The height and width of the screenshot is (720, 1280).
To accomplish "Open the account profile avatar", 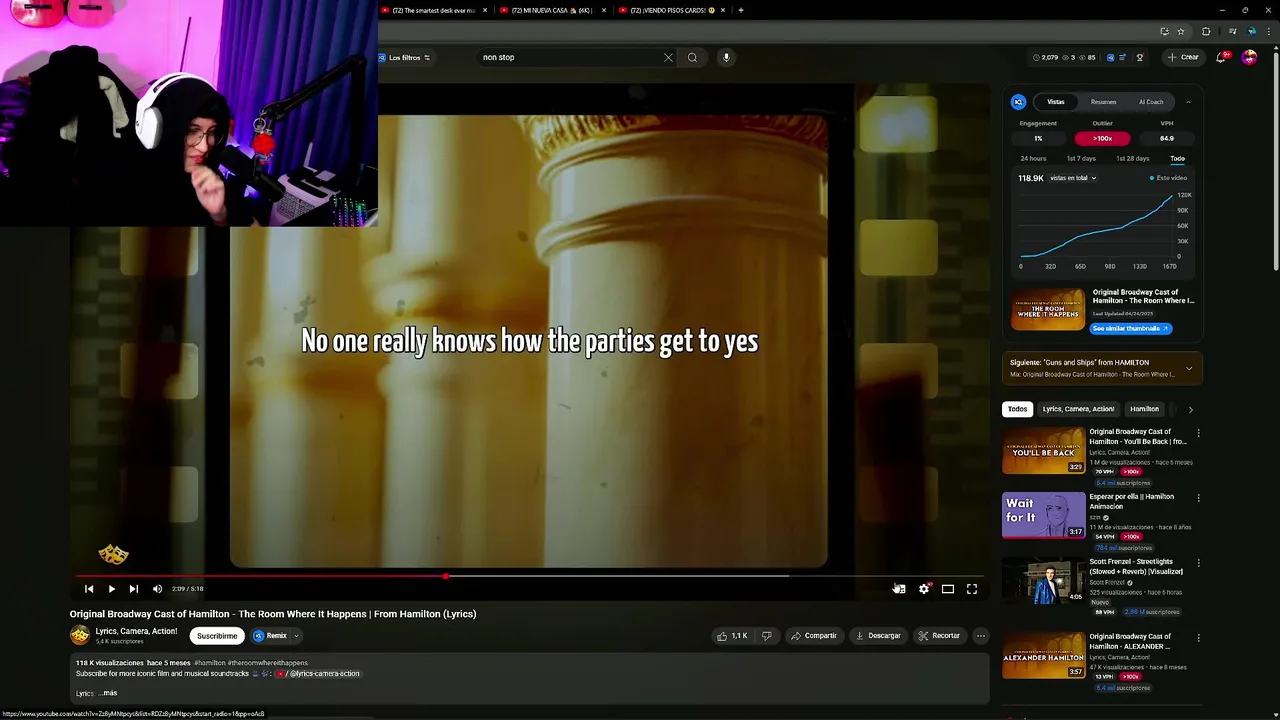I will [x=1249, y=57].
